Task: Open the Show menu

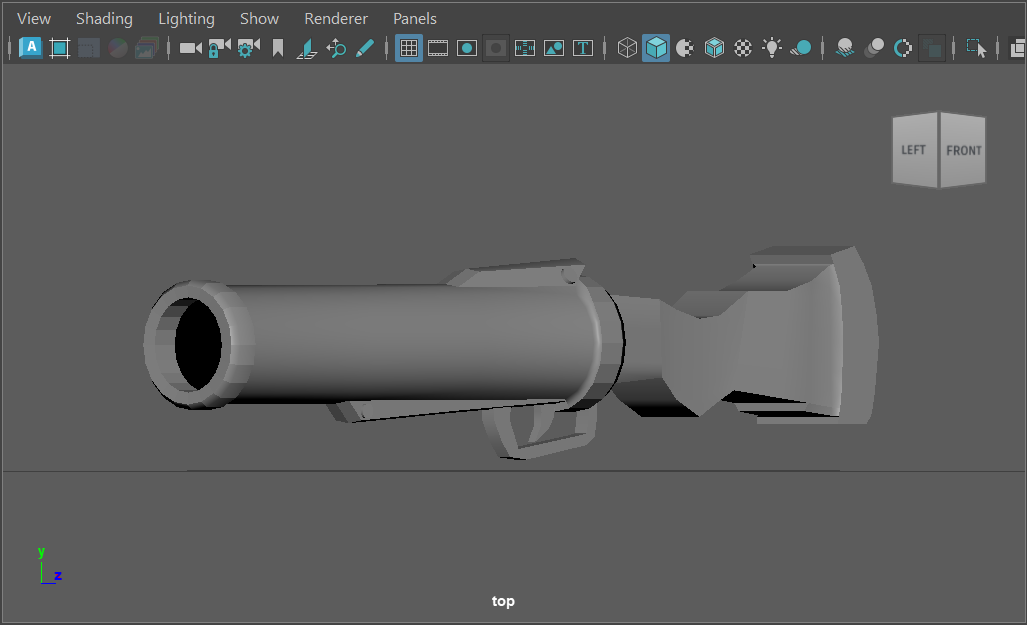Action: (259, 19)
